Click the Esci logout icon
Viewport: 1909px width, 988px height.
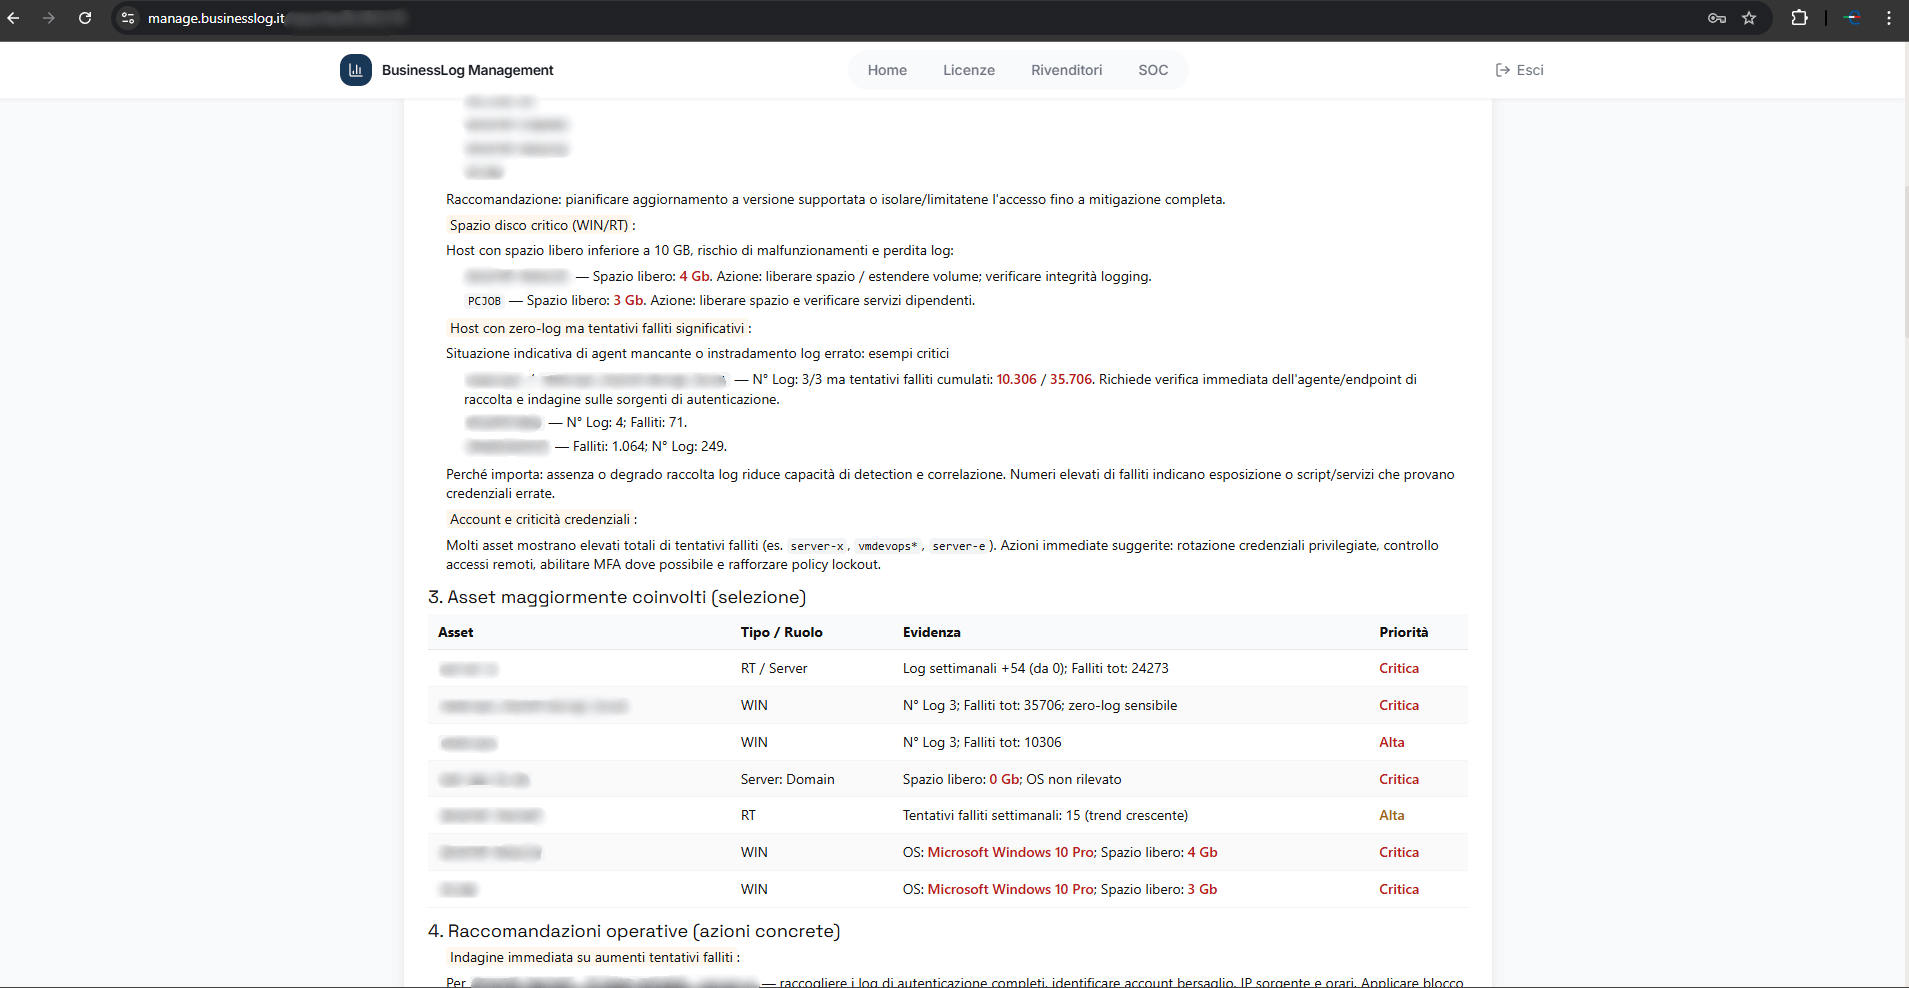1503,70
